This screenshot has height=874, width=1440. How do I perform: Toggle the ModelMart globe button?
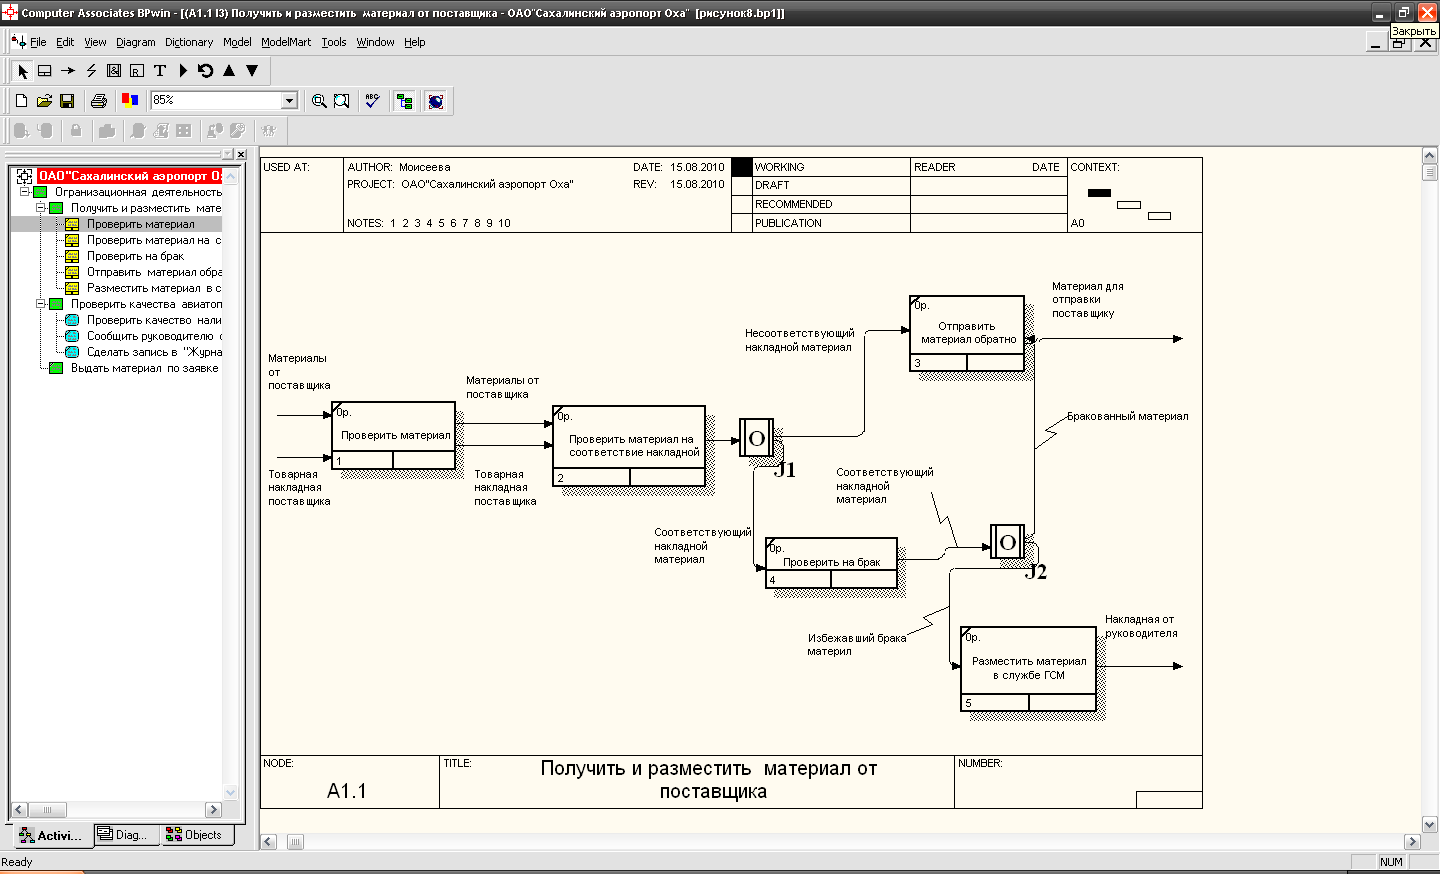(x=435, y=101)
